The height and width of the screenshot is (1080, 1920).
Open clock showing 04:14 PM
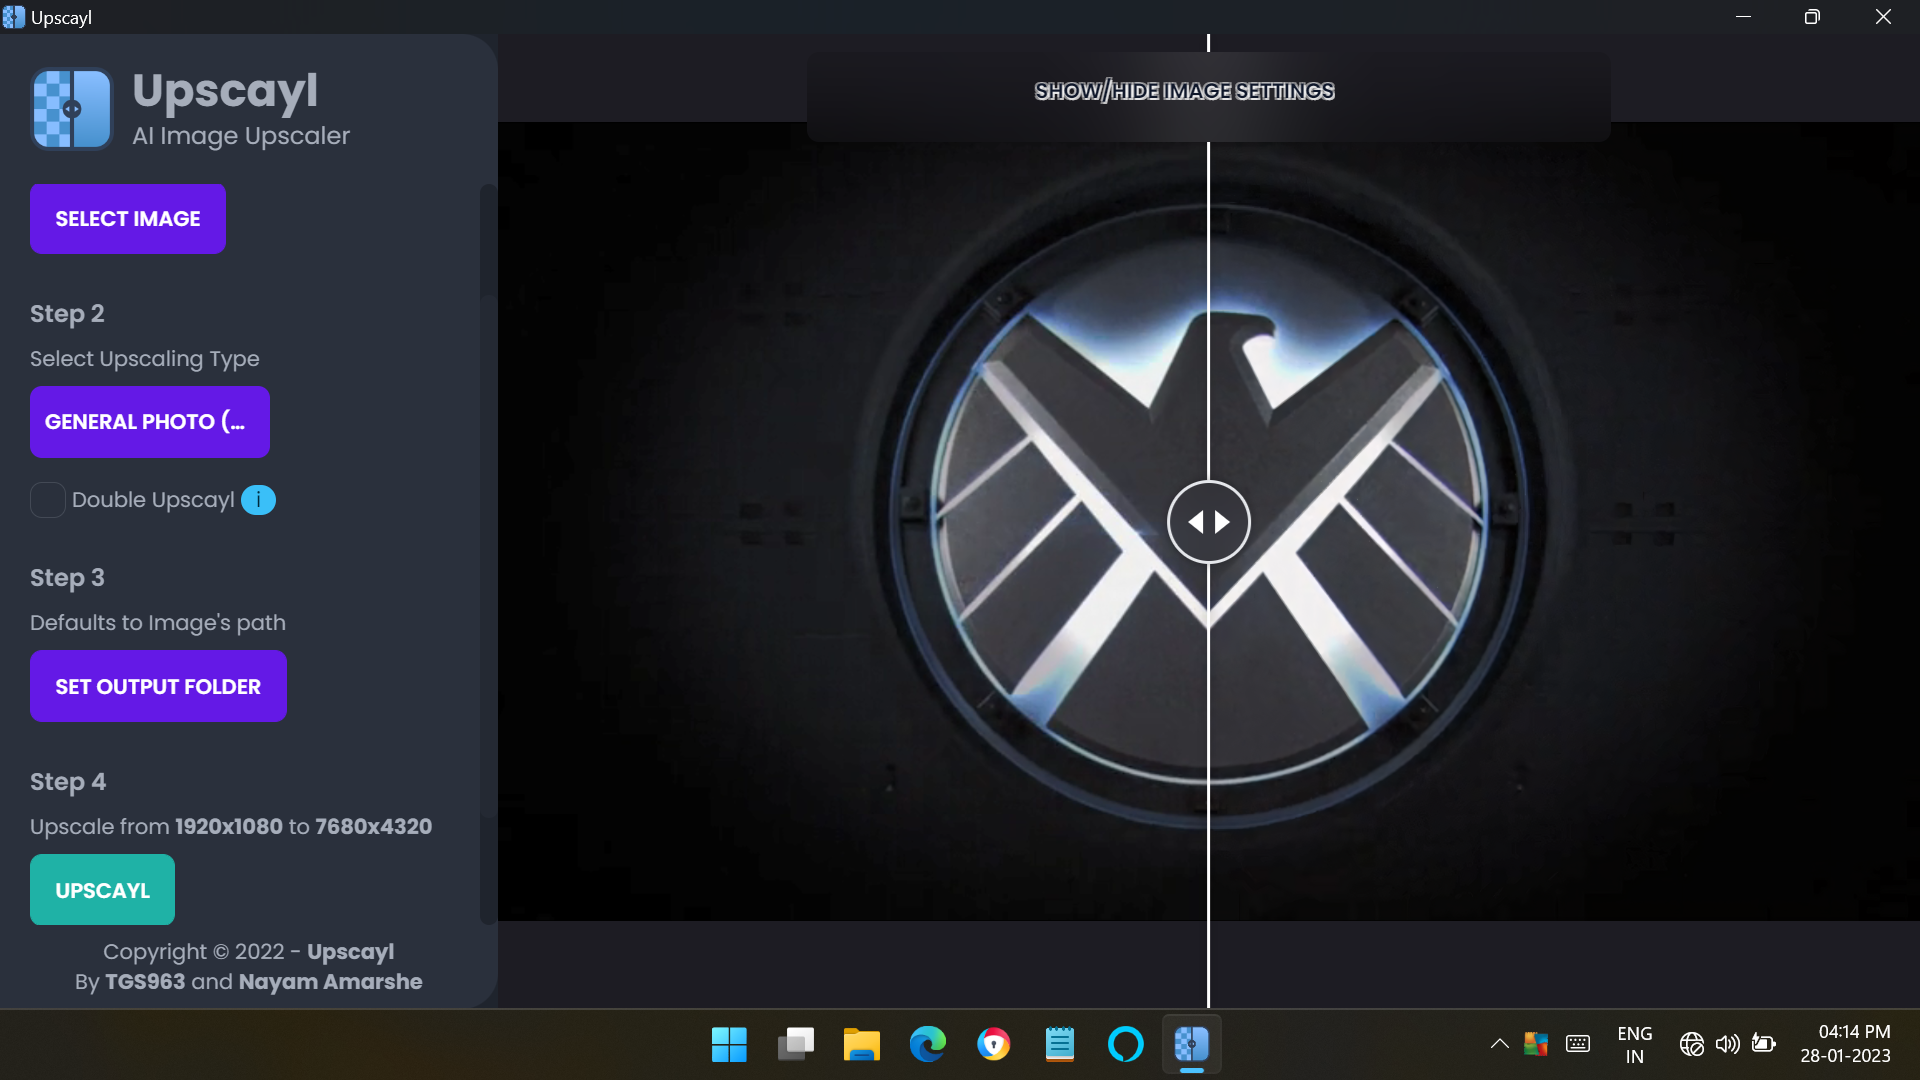coord(1846,1044)
